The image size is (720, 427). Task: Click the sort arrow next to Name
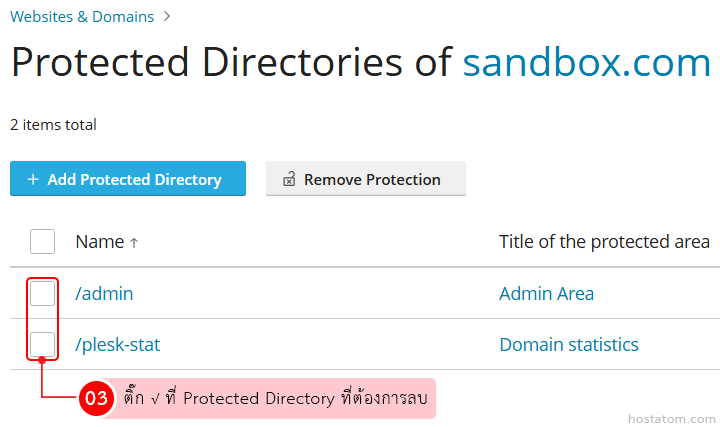[x=134, y=243]
